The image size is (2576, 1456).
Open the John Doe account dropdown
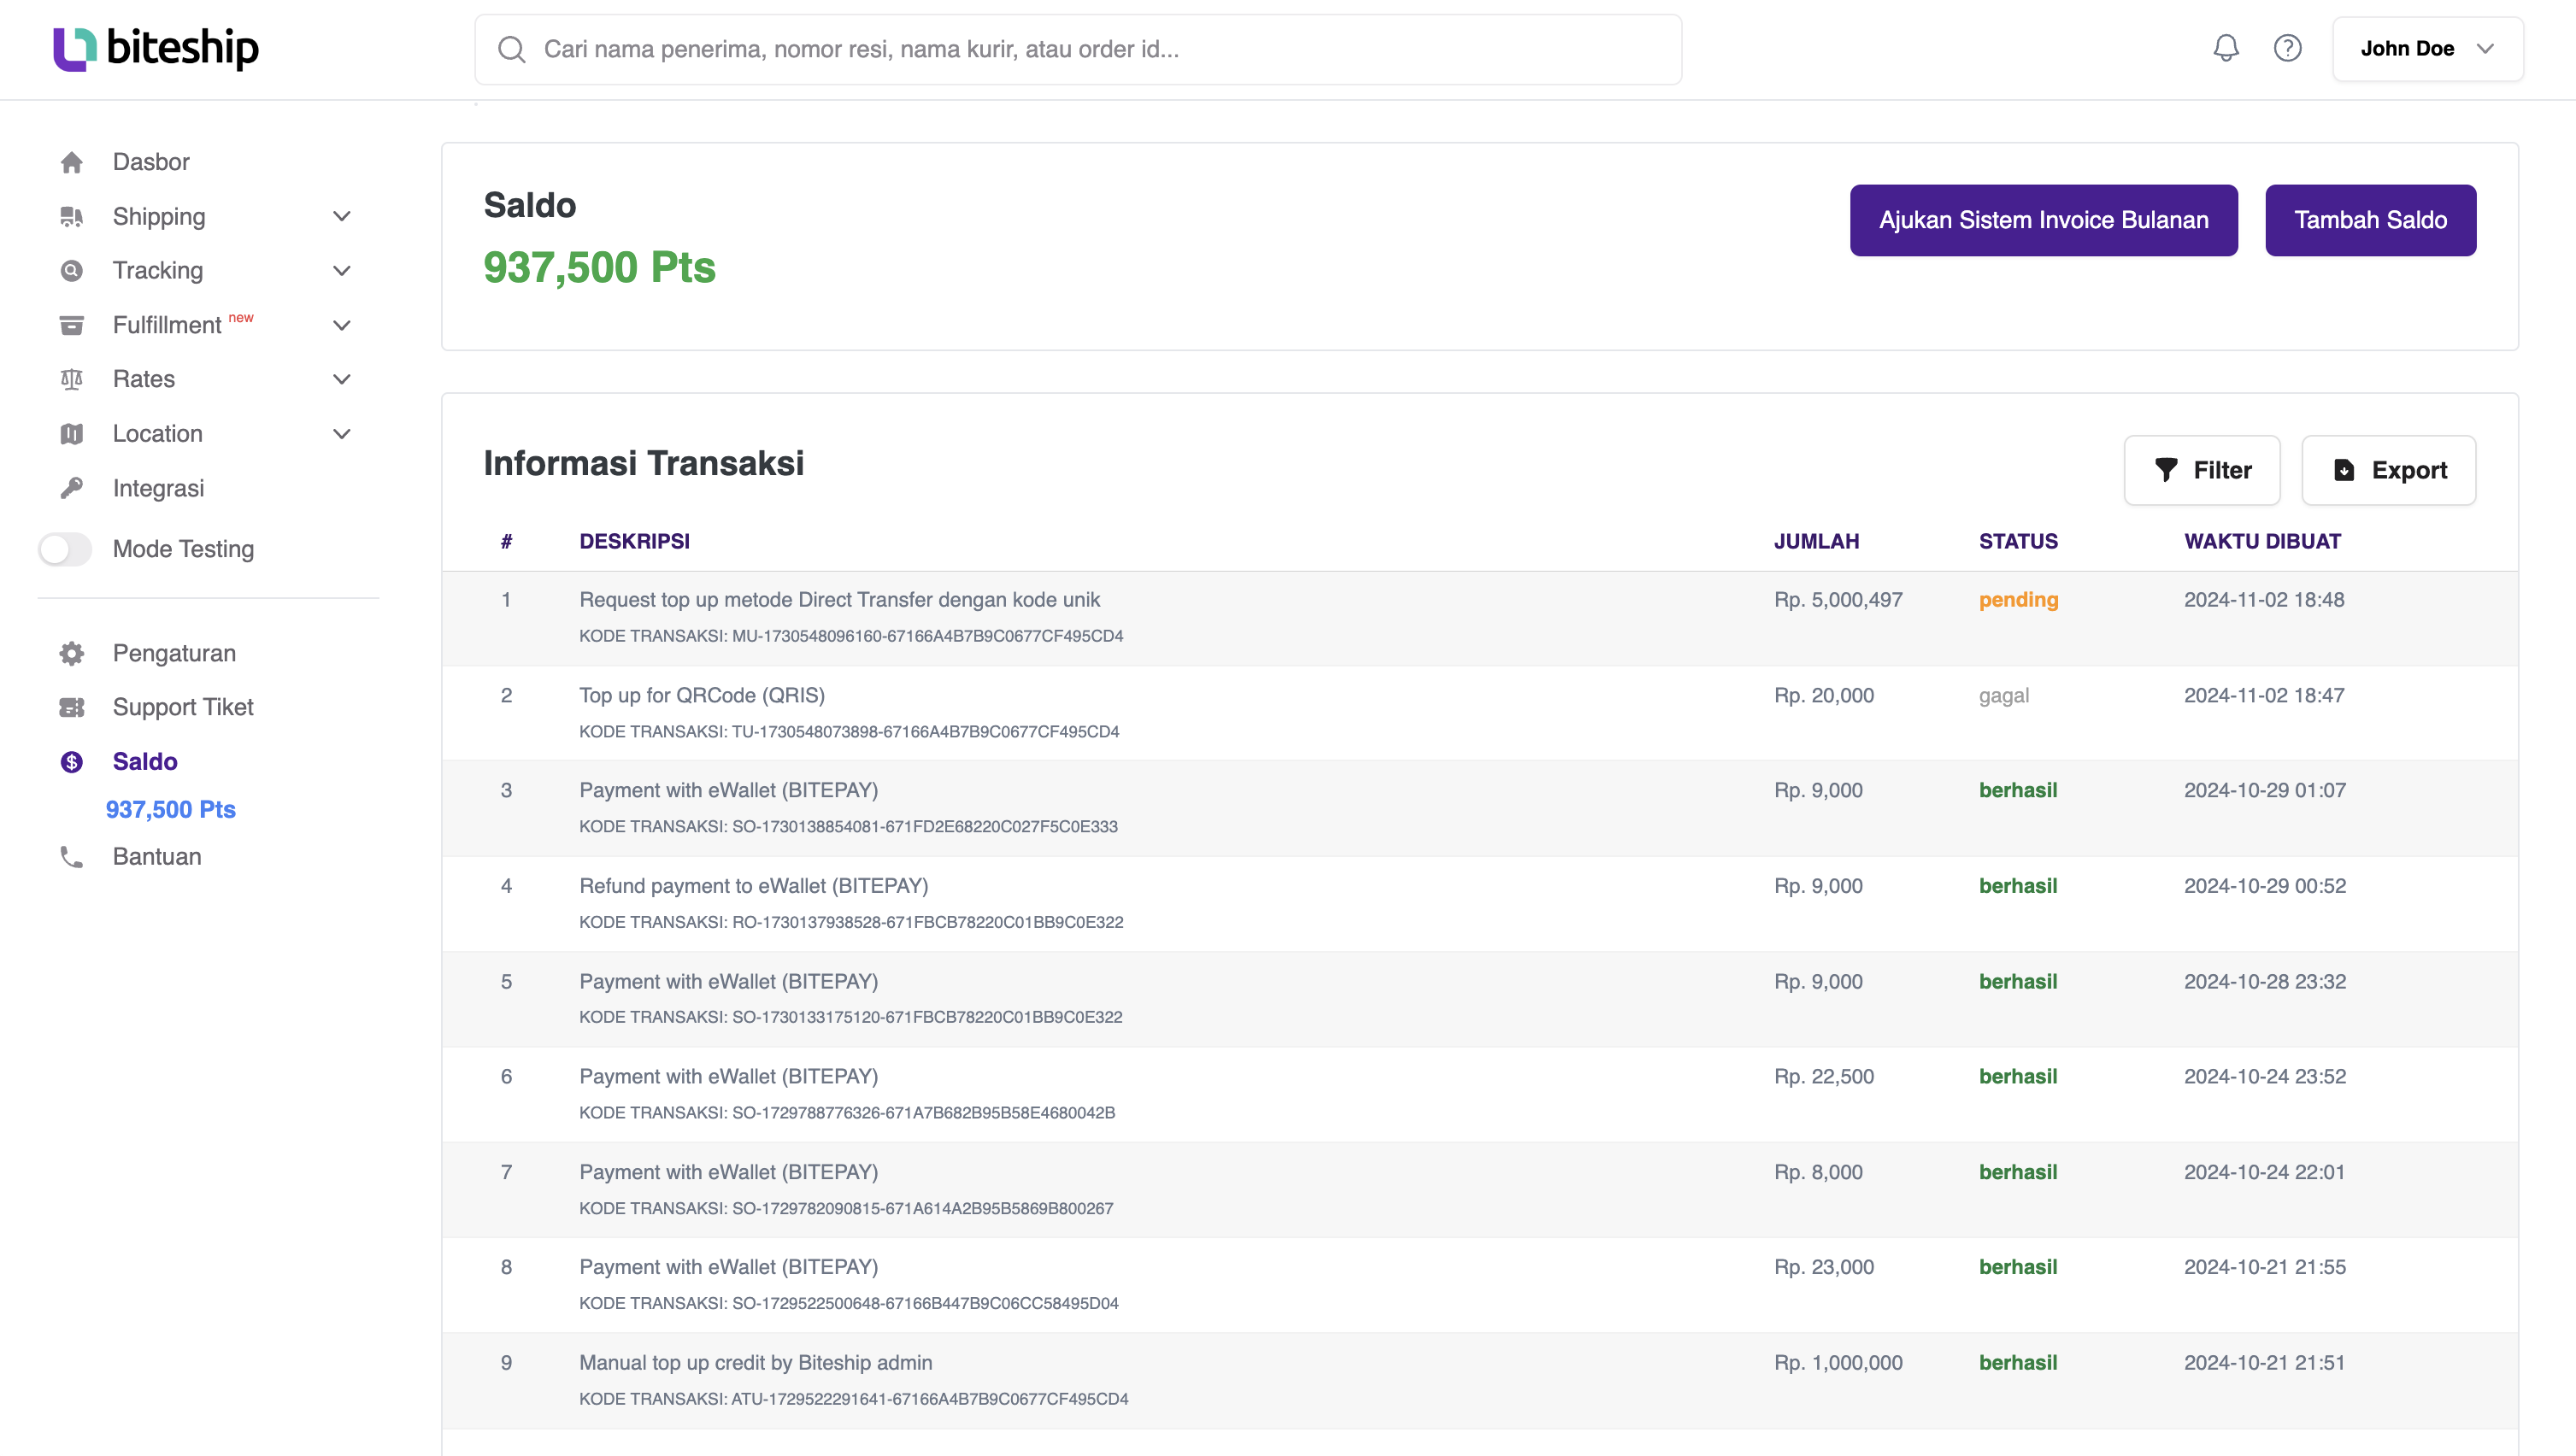pos(2428,49)
